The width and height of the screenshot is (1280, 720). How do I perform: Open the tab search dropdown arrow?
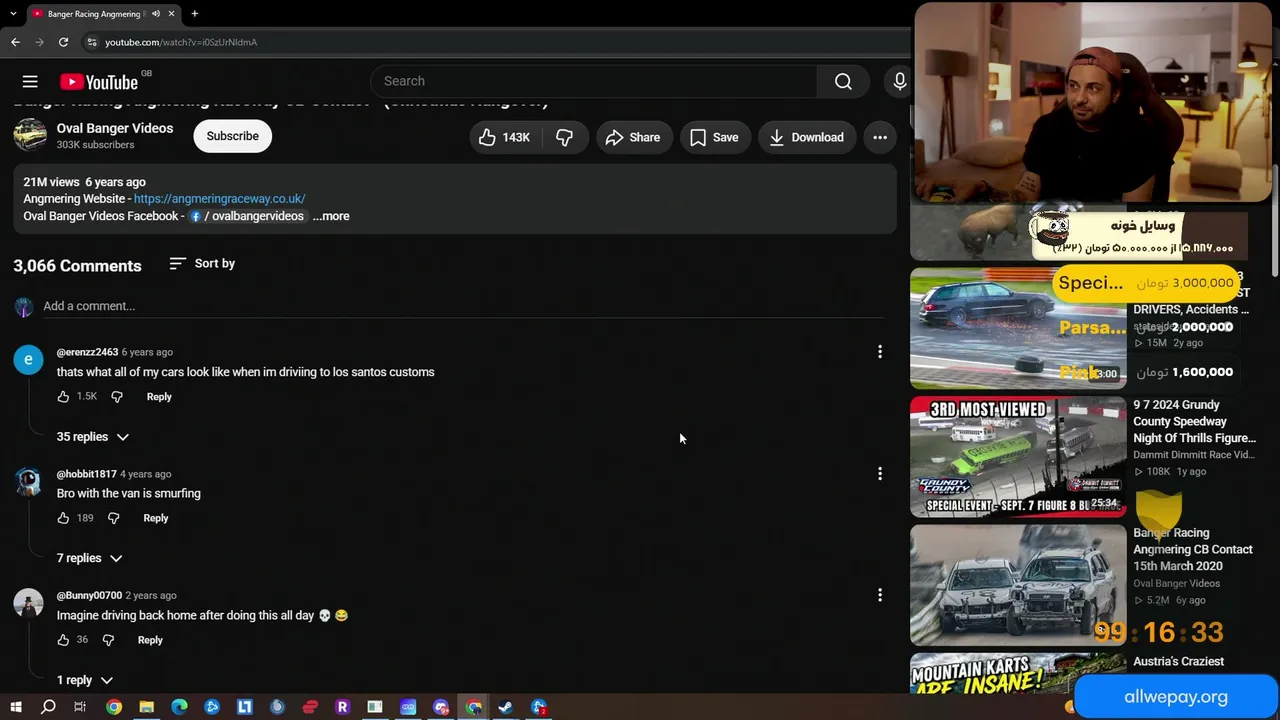click(13, 14)
